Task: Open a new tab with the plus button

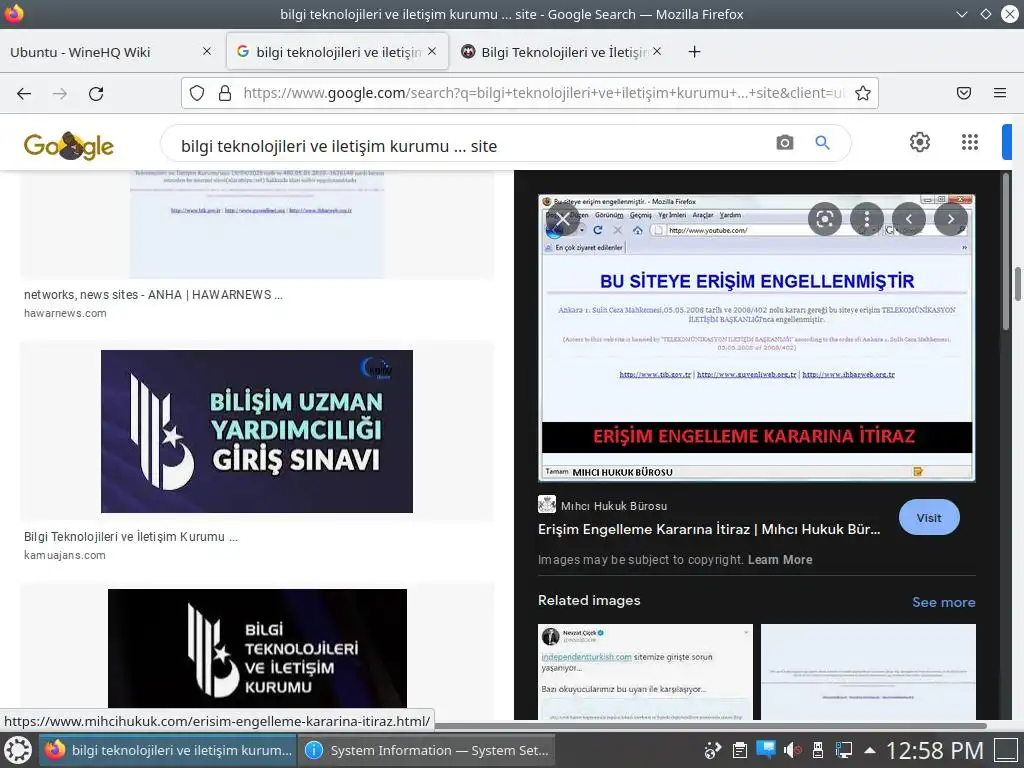Action: click(x=694, y=52)
